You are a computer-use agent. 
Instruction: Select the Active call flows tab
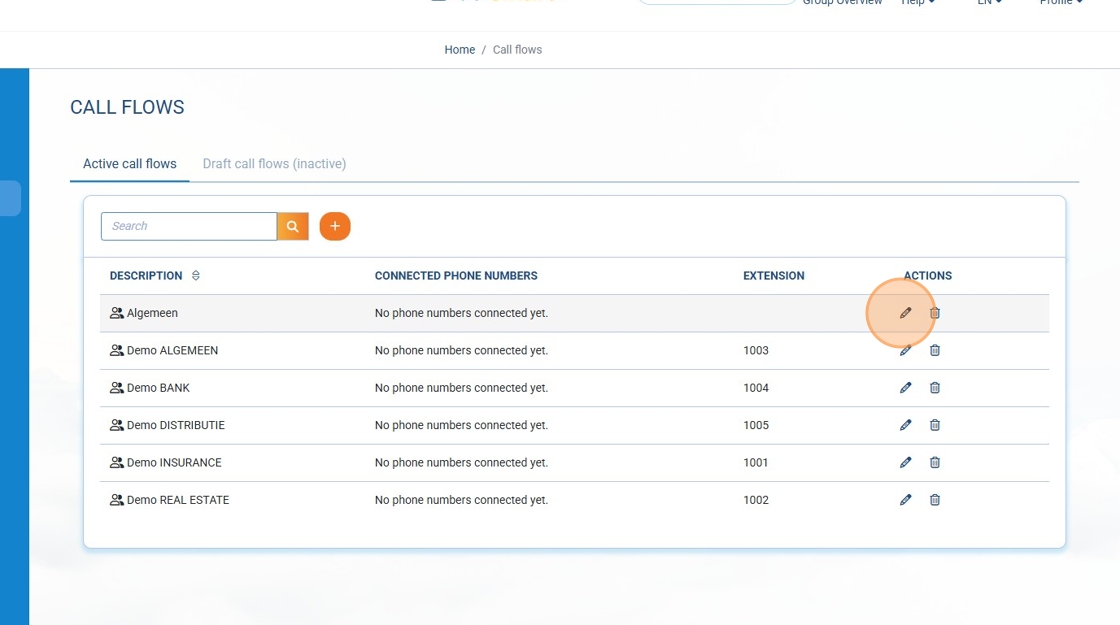tap(130, 164)
